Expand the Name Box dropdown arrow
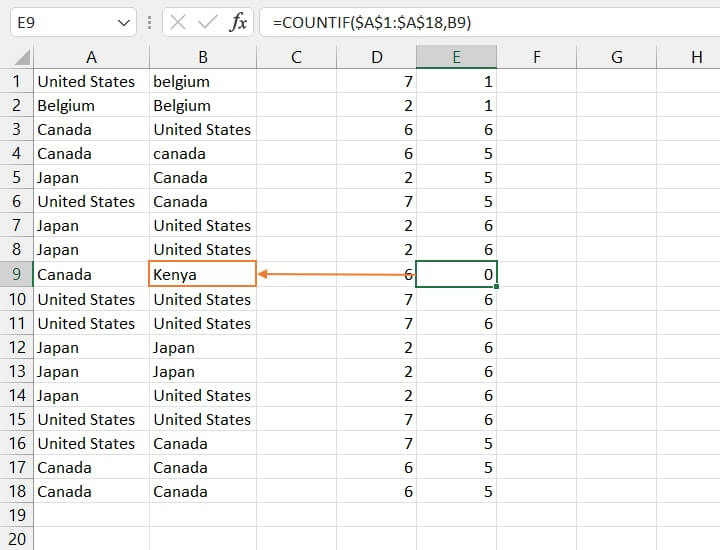The width and height of the screenshot is (720, 550). point(124,22)
